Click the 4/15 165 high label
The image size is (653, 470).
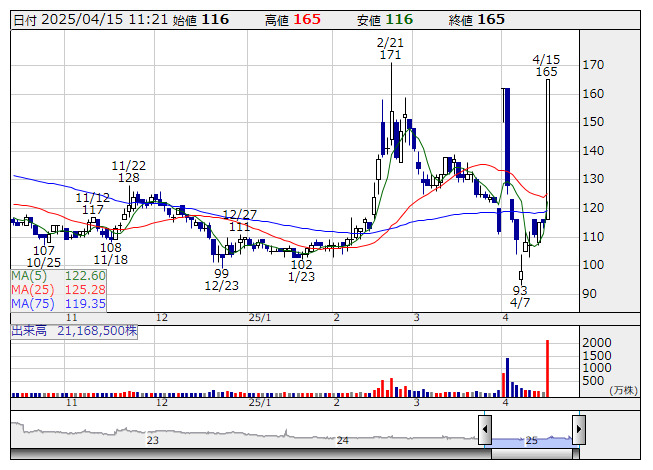point(546,66)
